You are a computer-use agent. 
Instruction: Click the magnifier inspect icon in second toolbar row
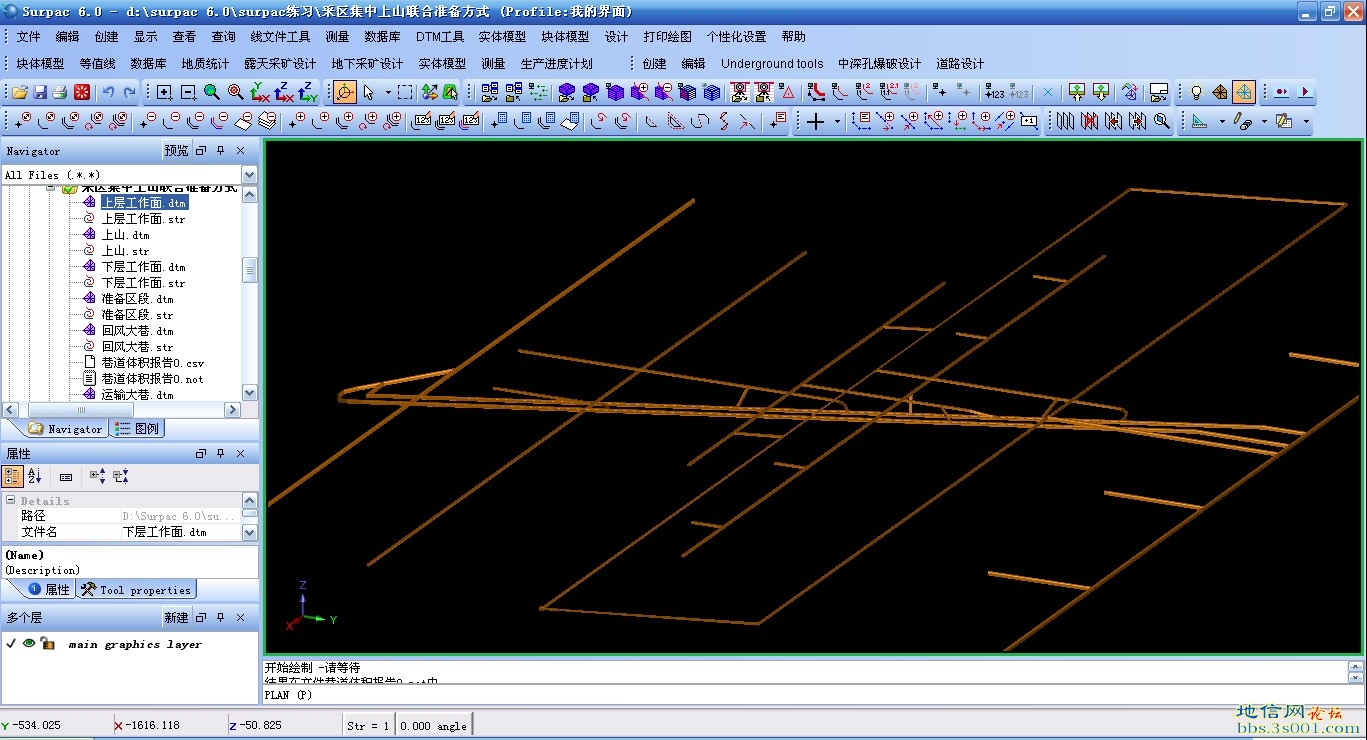point(1161,121)
